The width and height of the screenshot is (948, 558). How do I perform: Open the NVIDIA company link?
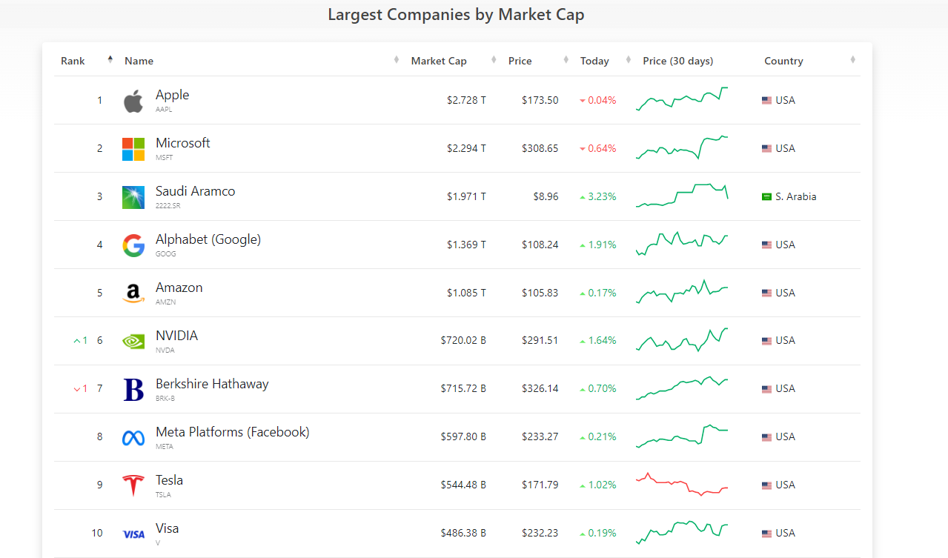[x=177, y=336]
